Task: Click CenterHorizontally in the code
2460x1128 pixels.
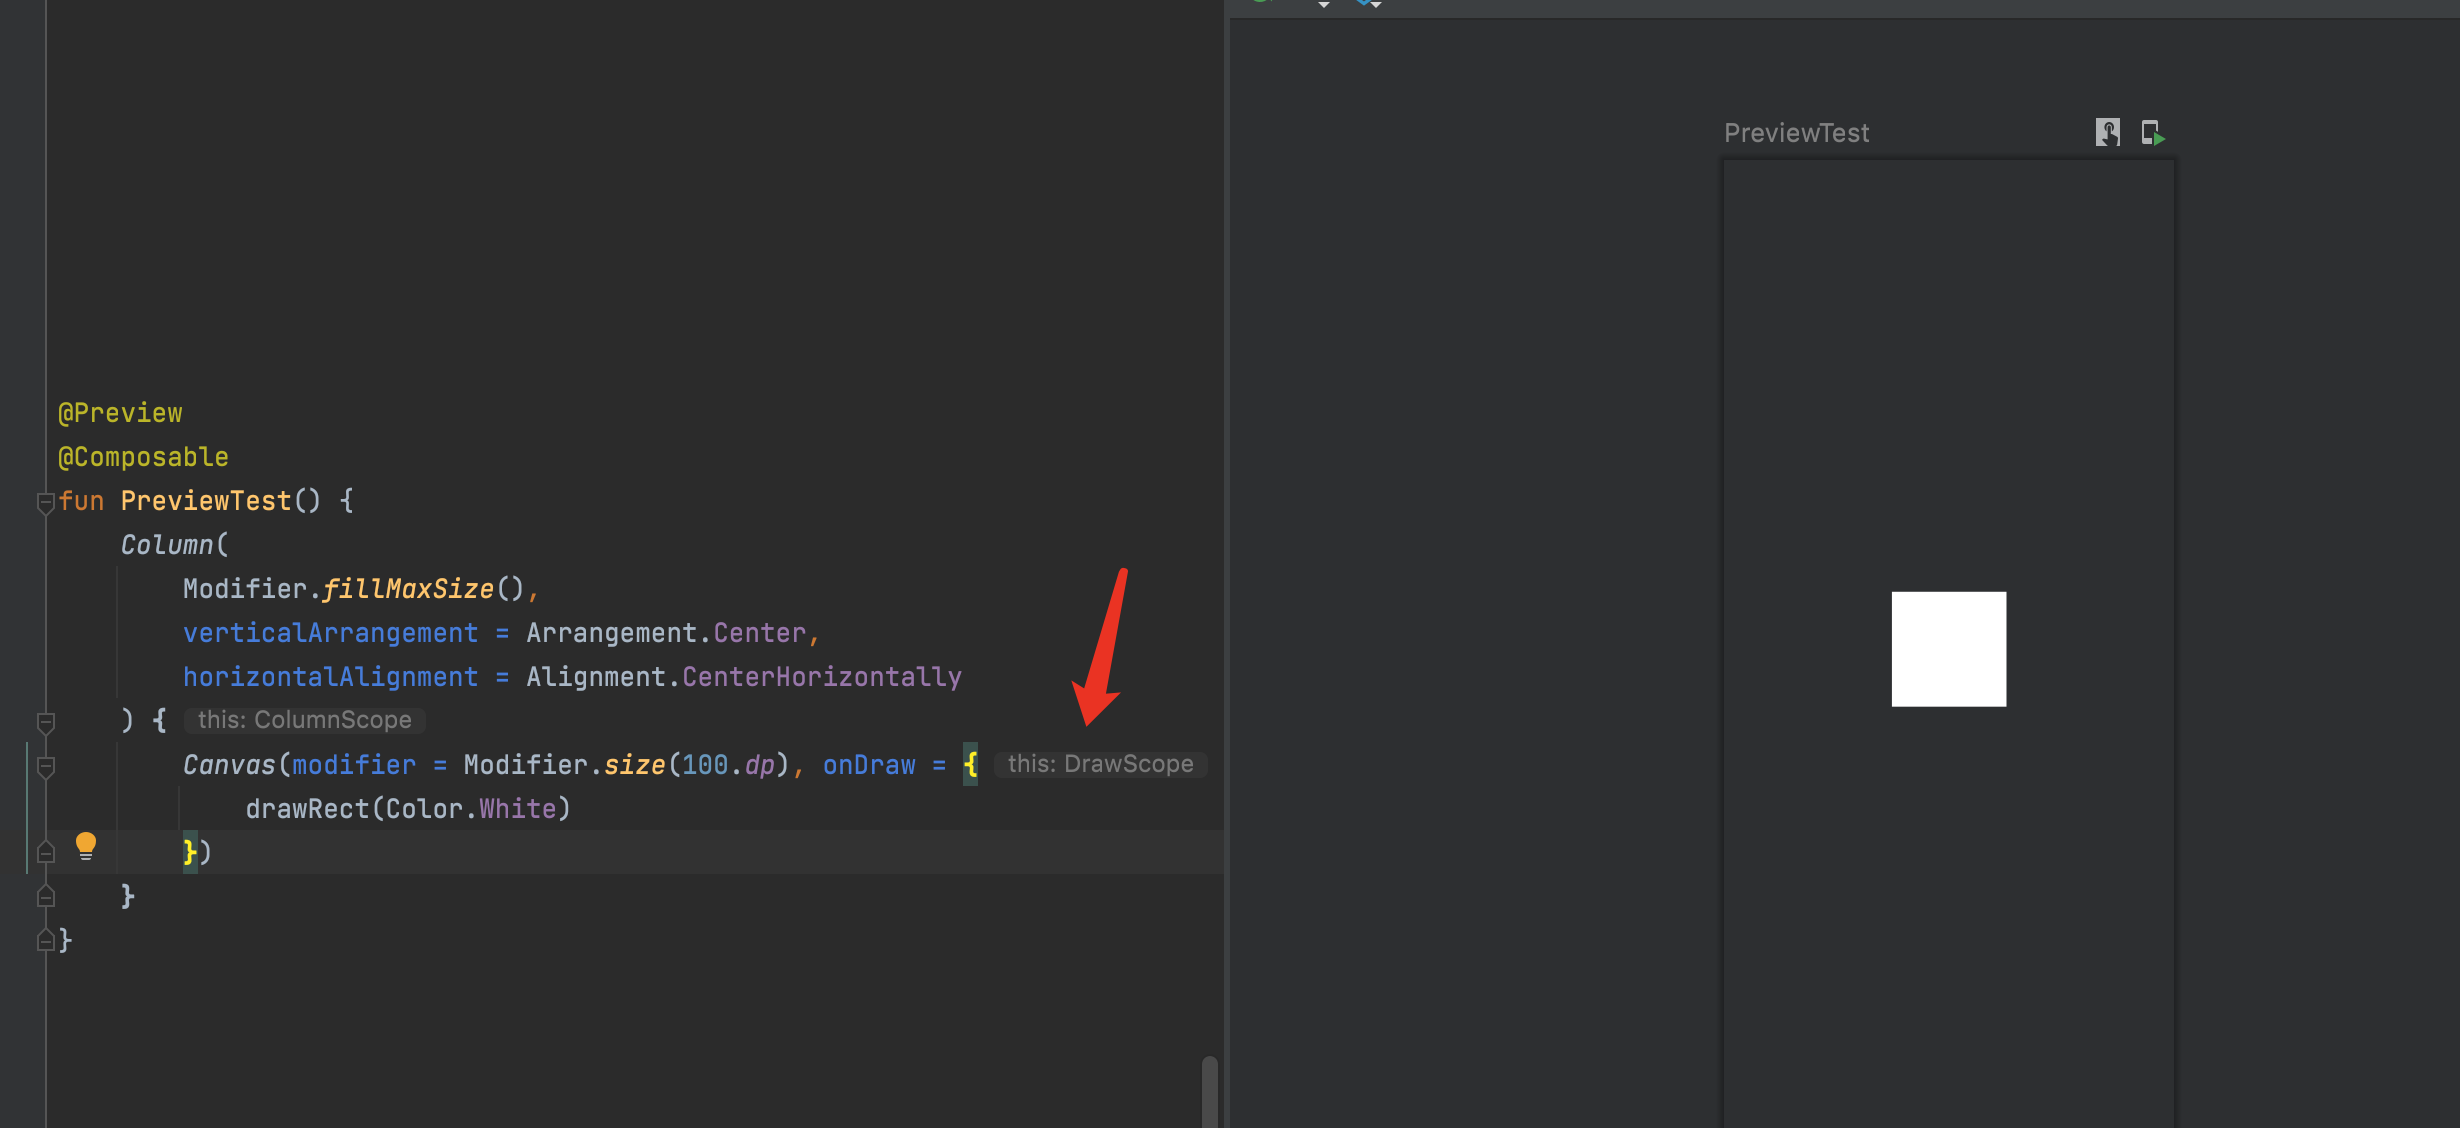Action: [822, 677]
